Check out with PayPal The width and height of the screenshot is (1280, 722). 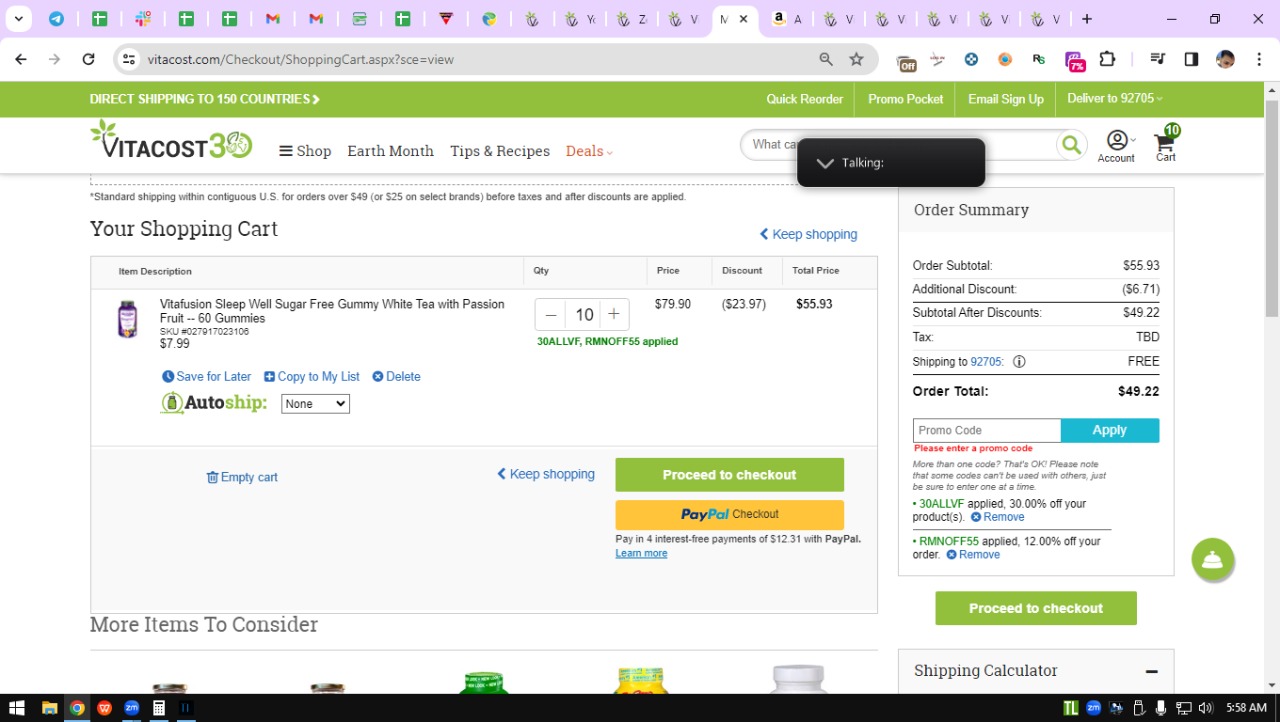(730, 514)
